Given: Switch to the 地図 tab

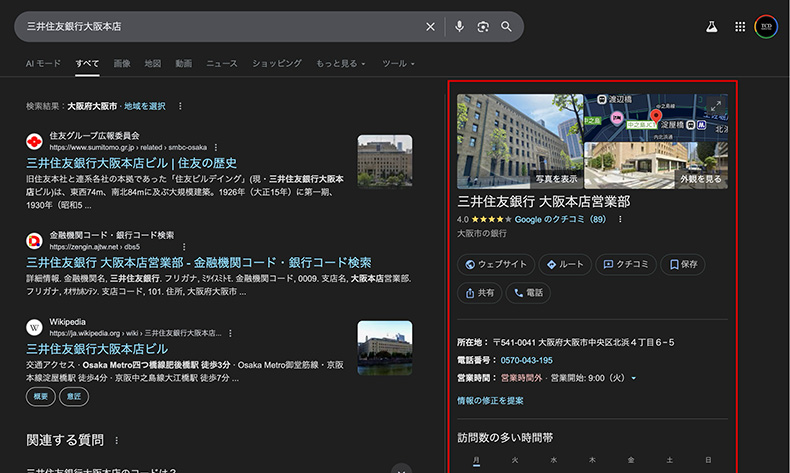Looking at the screenshot, I should (153, 63).
